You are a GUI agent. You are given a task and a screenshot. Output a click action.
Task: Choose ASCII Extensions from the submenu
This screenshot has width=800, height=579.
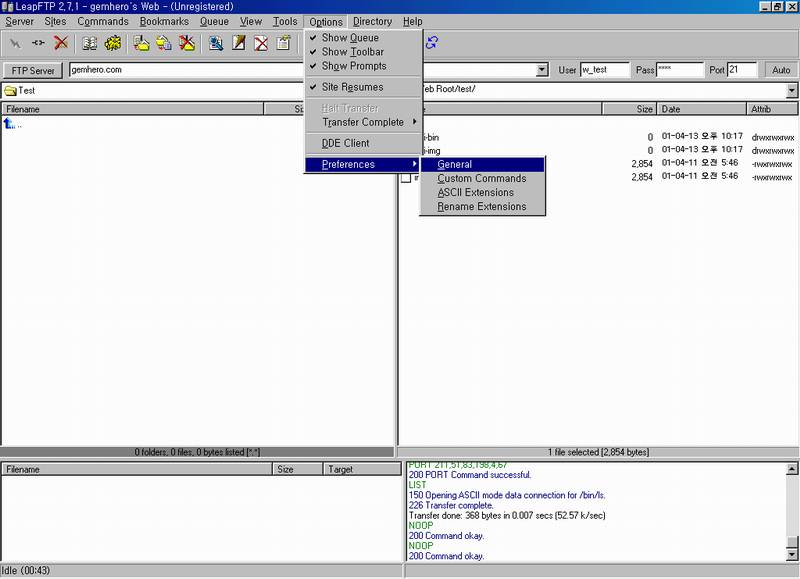pyautogui.click(x=483, y=193)
